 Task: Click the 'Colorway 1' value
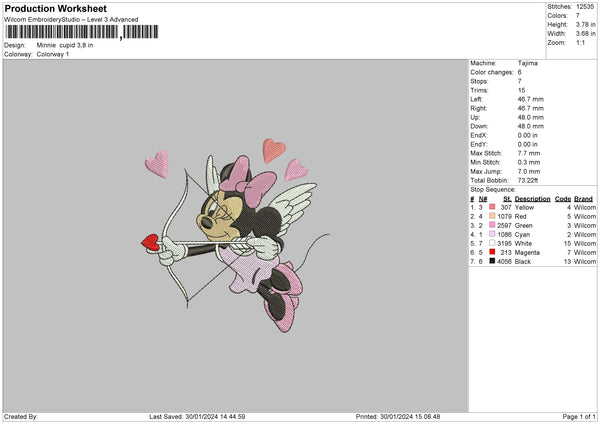click(53, 54)
